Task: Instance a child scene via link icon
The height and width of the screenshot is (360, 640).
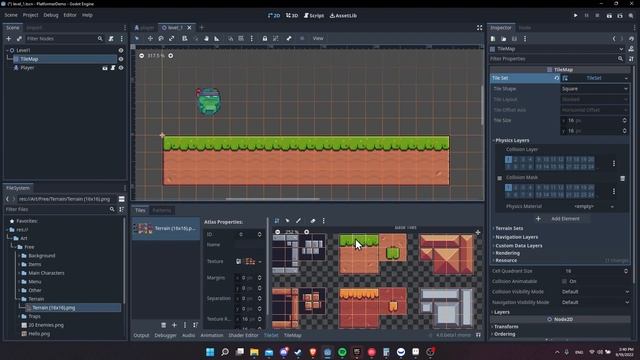Action: point(19,38)
